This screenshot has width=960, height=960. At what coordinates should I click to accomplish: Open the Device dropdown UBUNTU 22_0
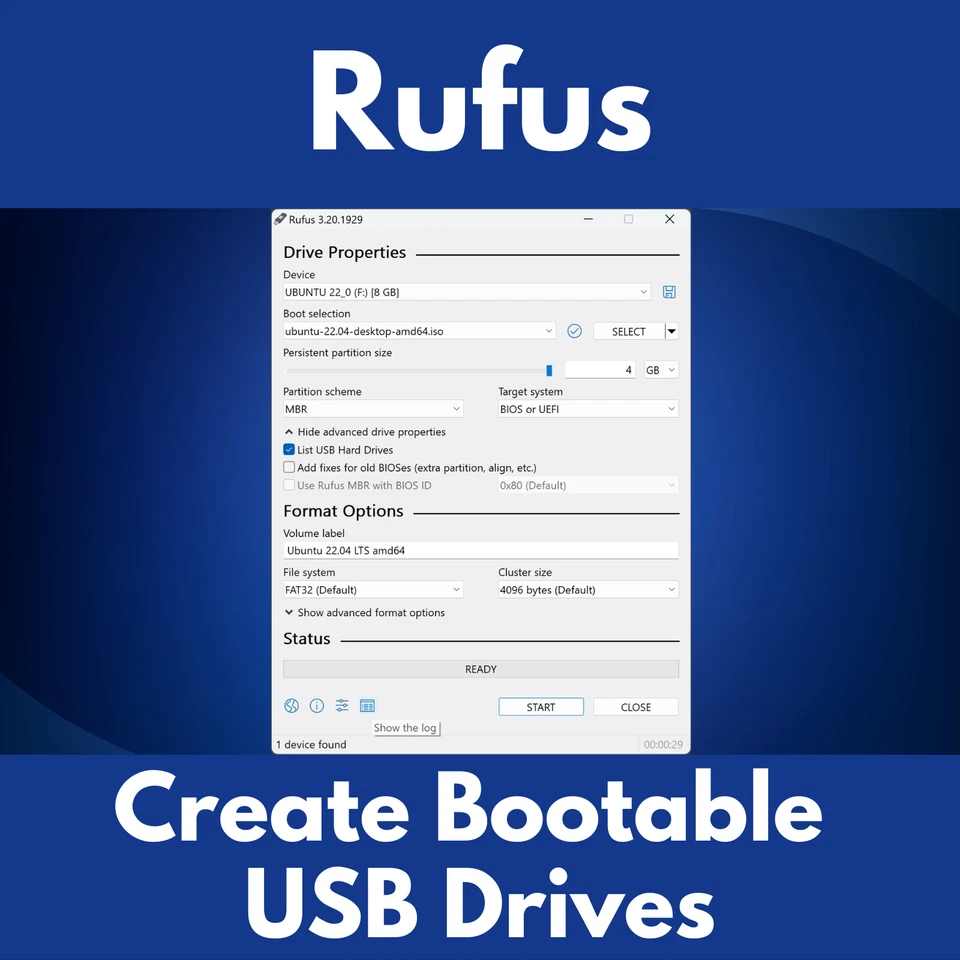(x=467, y=292)
